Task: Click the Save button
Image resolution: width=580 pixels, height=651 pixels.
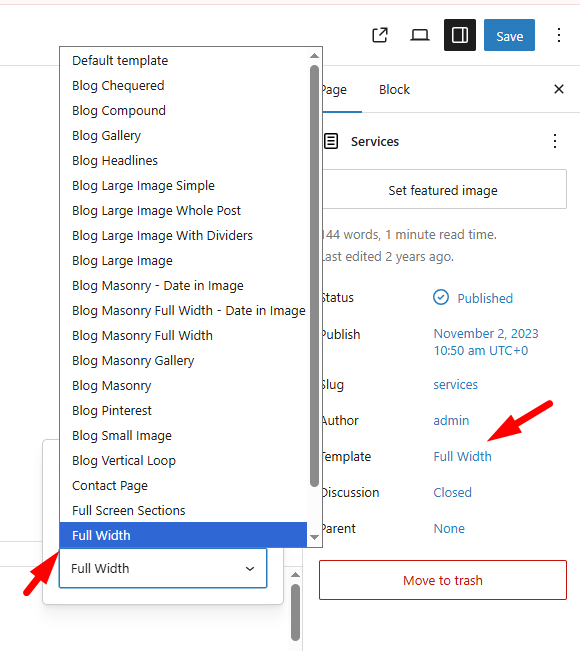Action: (x=509, y=35)
